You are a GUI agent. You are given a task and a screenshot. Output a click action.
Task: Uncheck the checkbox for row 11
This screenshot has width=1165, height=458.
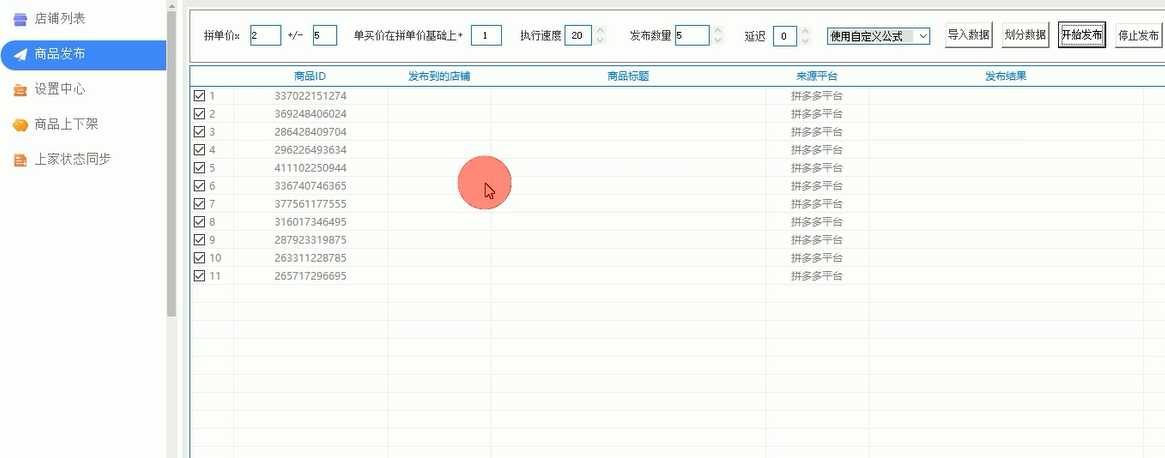[199, 276]
